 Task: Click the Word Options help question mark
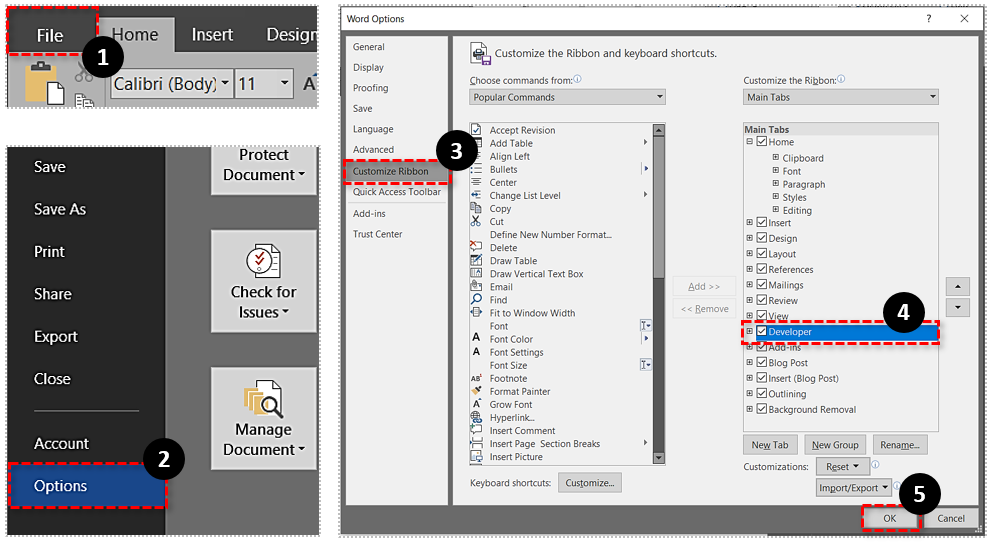[928, 19]
